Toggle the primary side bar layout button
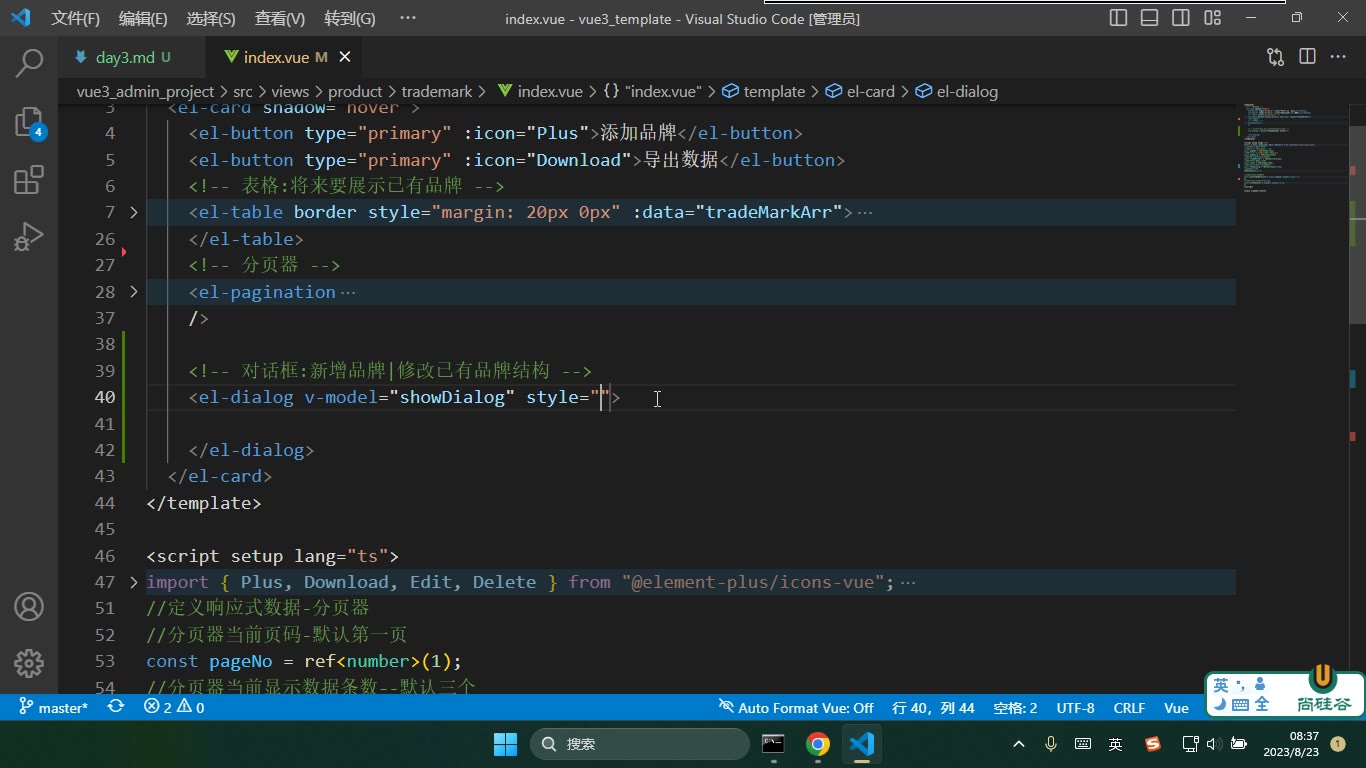1366x768 pixels. pyautogui.click(x=1118, y=18)
